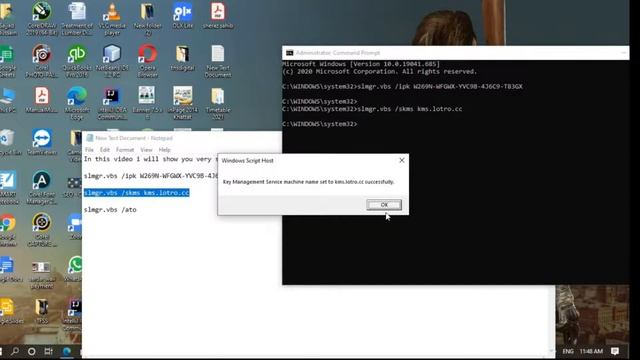The height and width of the screenshot is (360, 640).
Task: Launch the NetBeans IDE shortcut
Action: [x=112, y=61]
